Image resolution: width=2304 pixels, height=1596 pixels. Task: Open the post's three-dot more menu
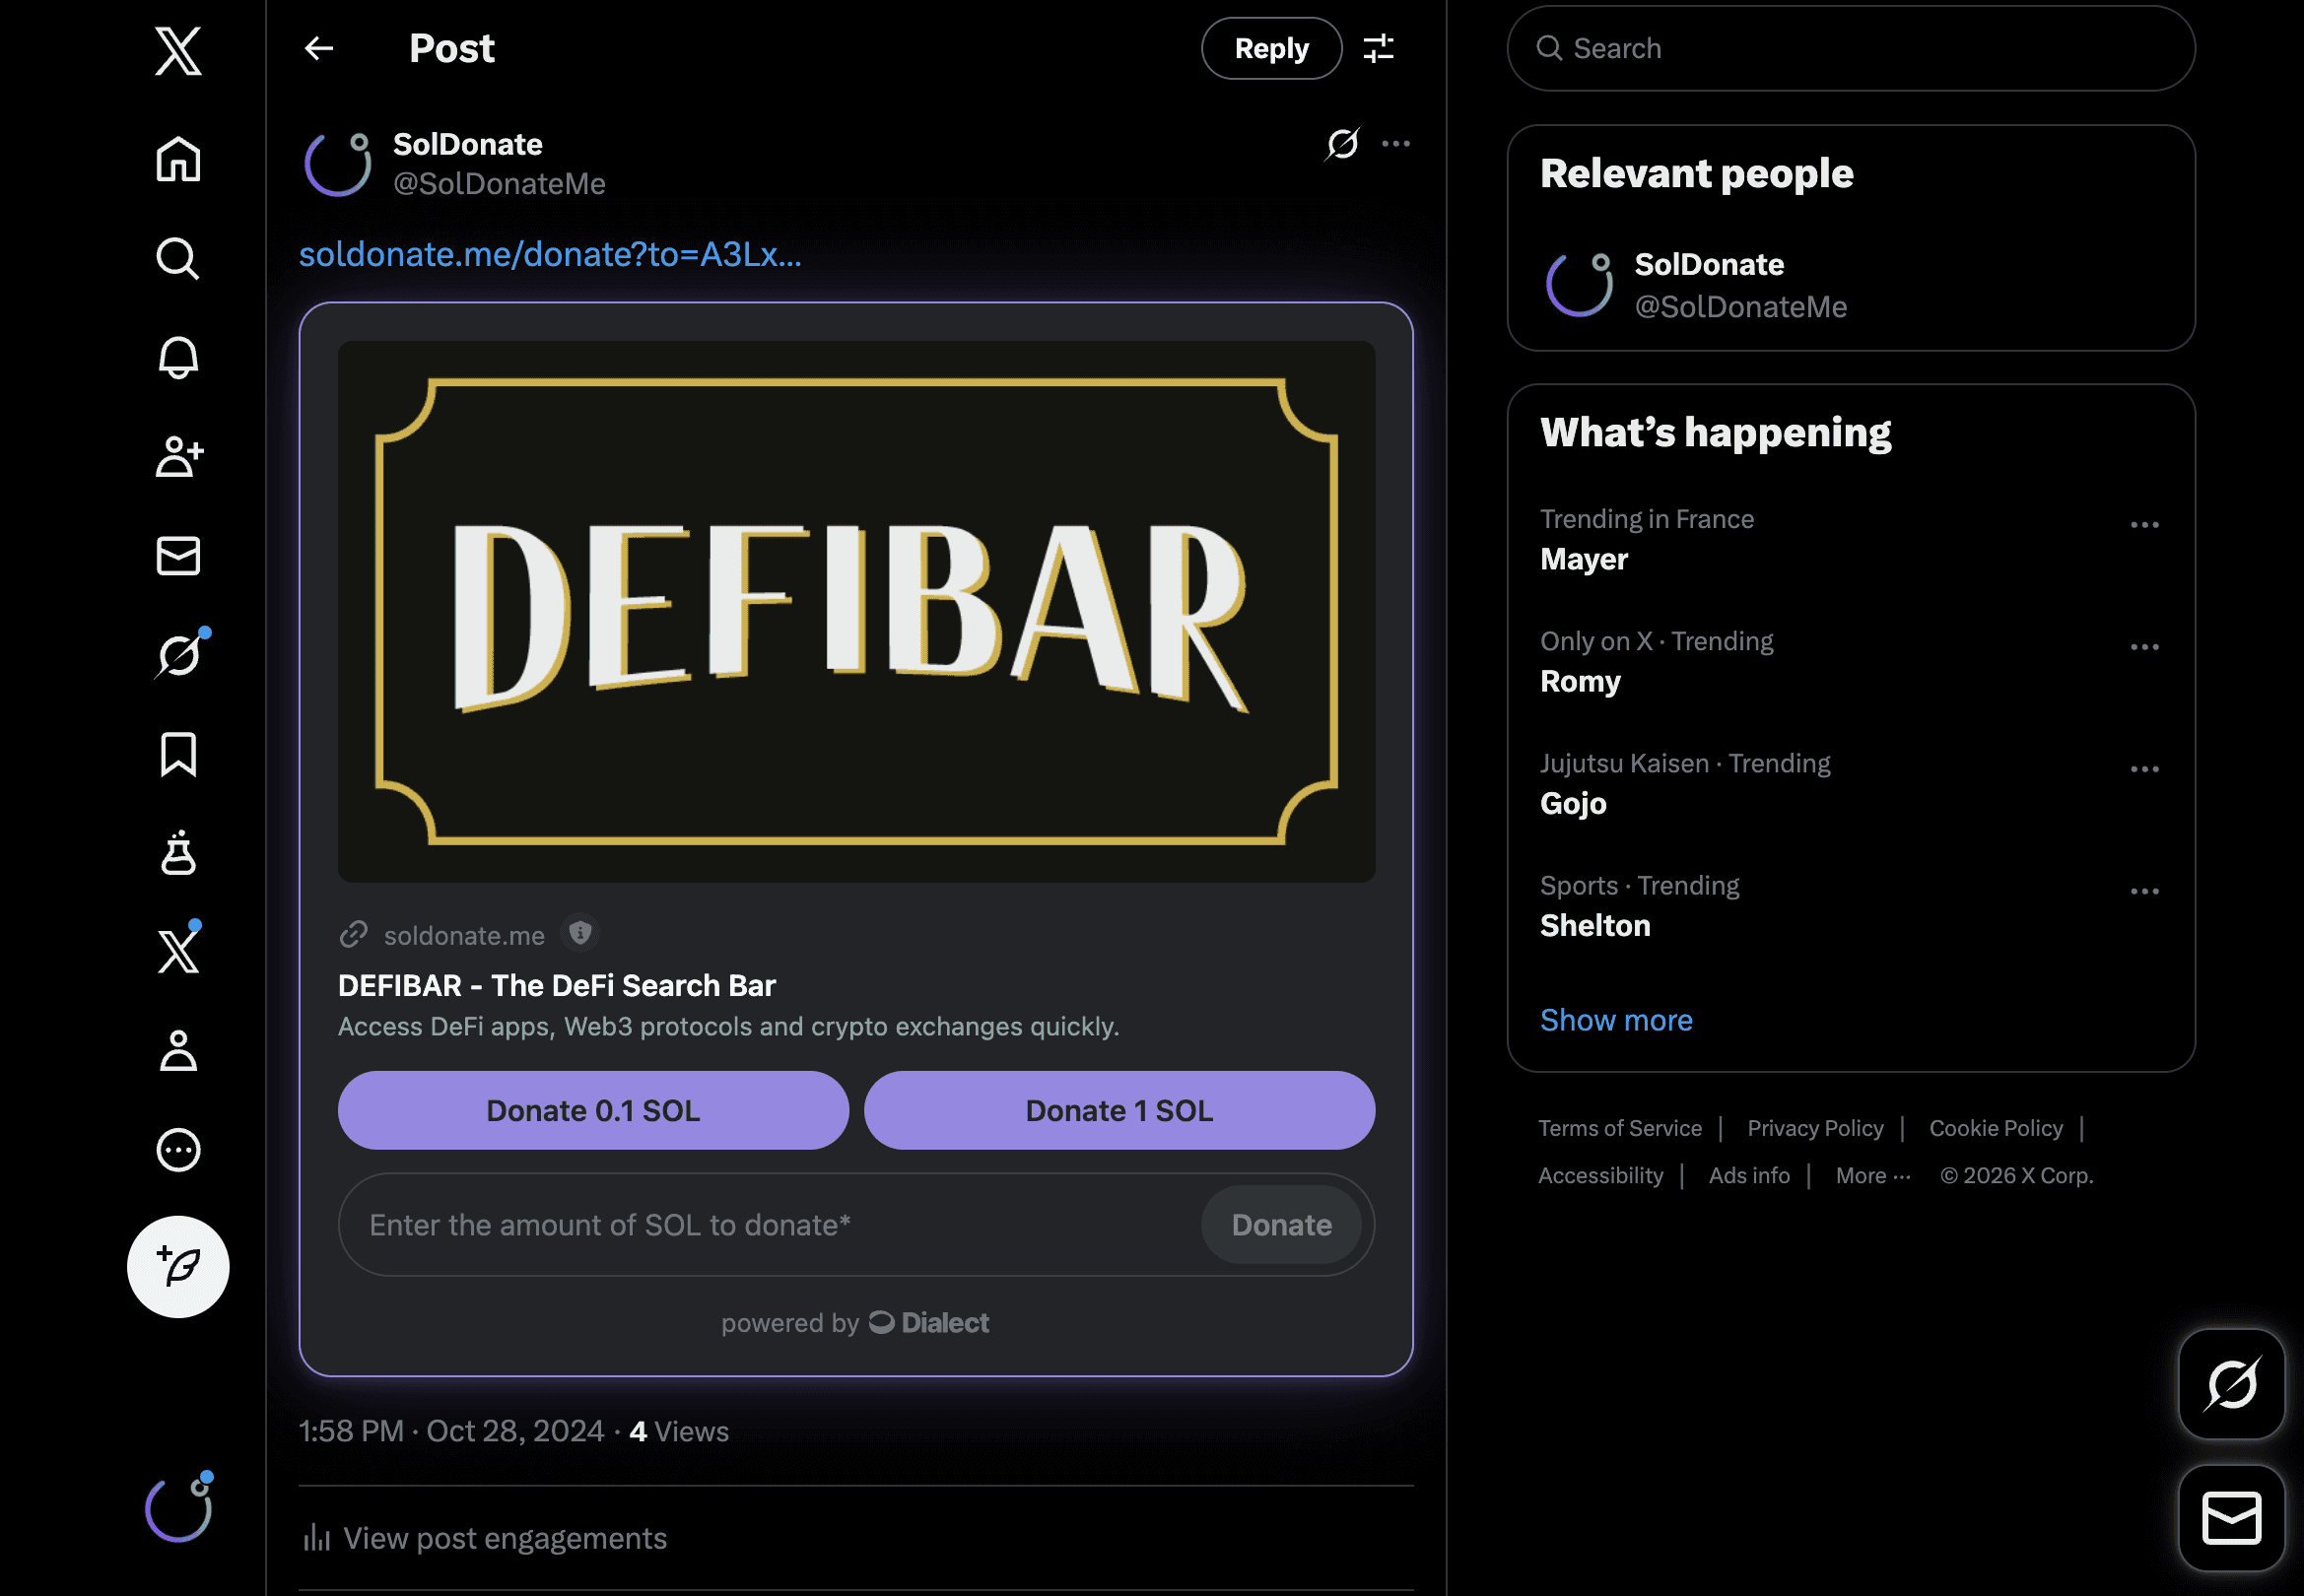tap(1396, 144)
